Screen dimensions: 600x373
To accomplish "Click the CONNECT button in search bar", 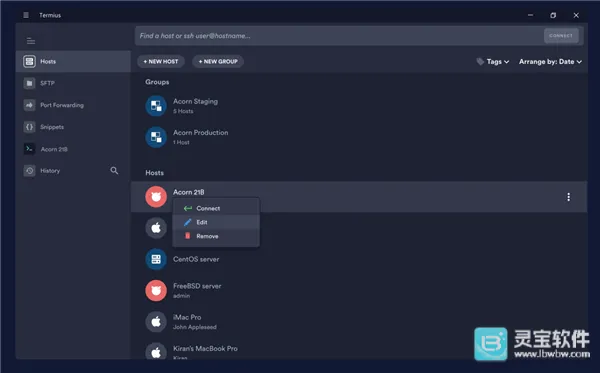I will point(561,36).
